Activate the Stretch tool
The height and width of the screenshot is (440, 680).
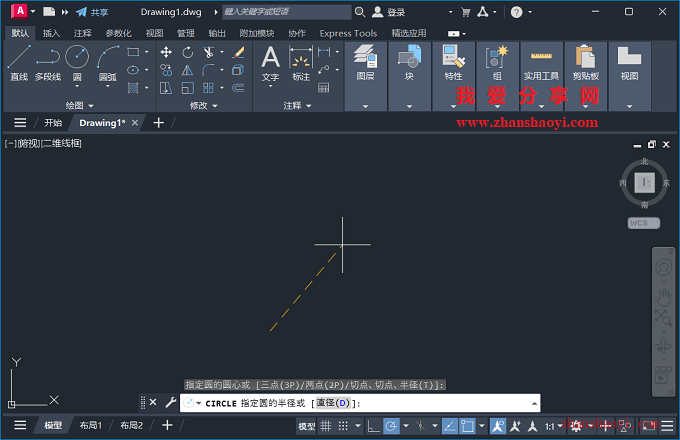(x=166, y=88)
